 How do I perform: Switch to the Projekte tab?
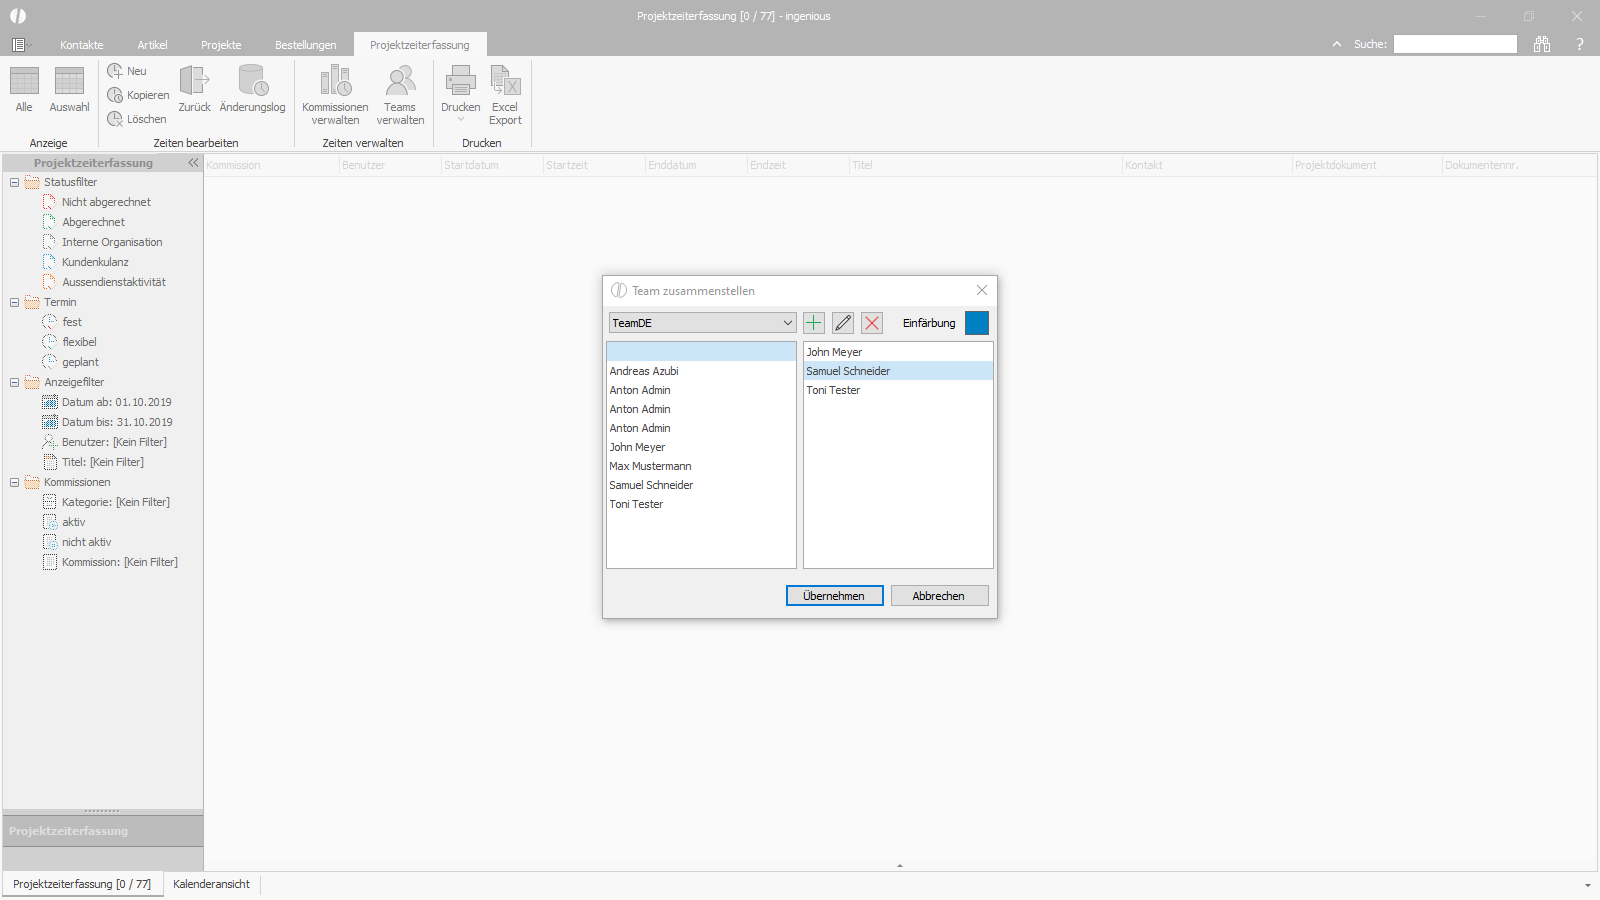[221, 45]
